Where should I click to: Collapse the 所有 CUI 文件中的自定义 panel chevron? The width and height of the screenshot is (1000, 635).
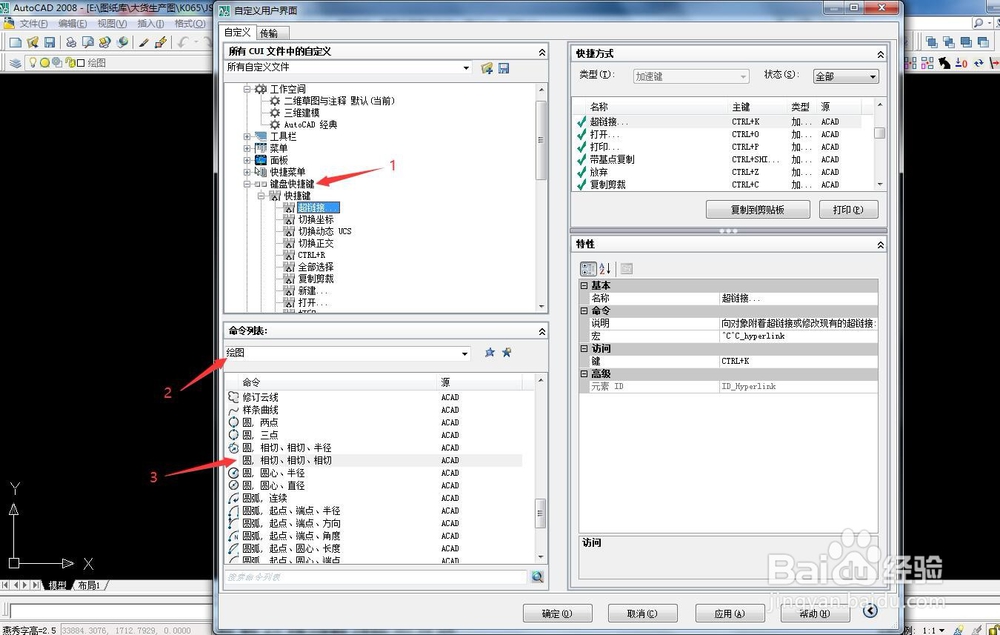click(x=541, y=52)
